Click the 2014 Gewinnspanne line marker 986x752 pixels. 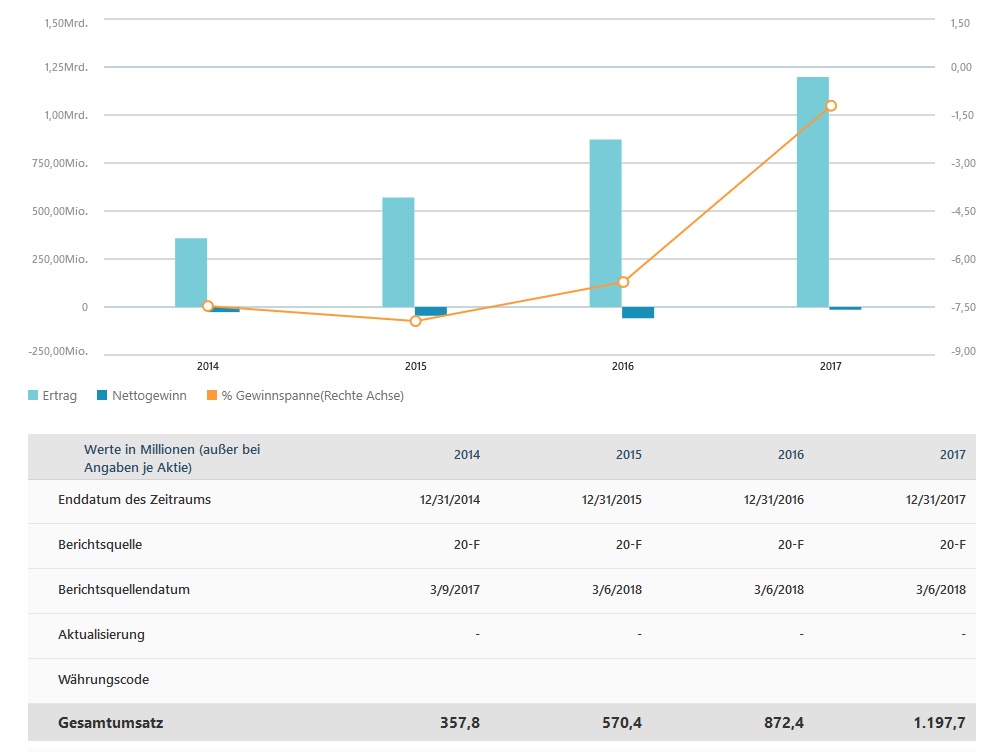point(208,306)
